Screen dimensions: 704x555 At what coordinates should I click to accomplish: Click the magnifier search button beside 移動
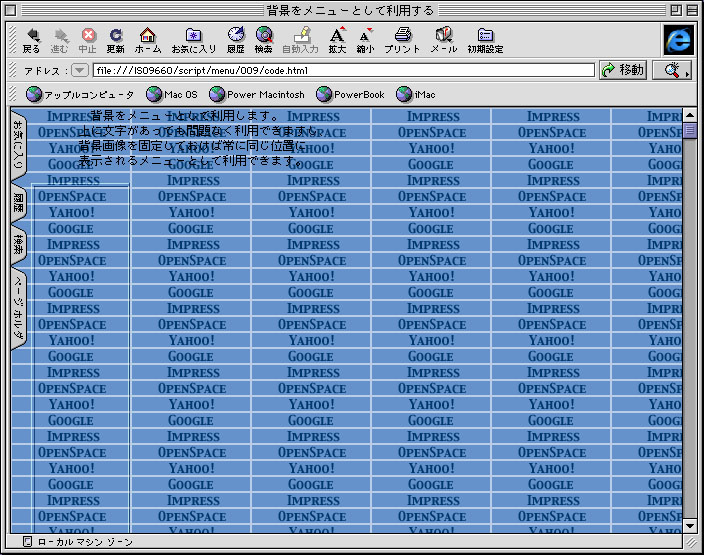click(x=672, y=70)
